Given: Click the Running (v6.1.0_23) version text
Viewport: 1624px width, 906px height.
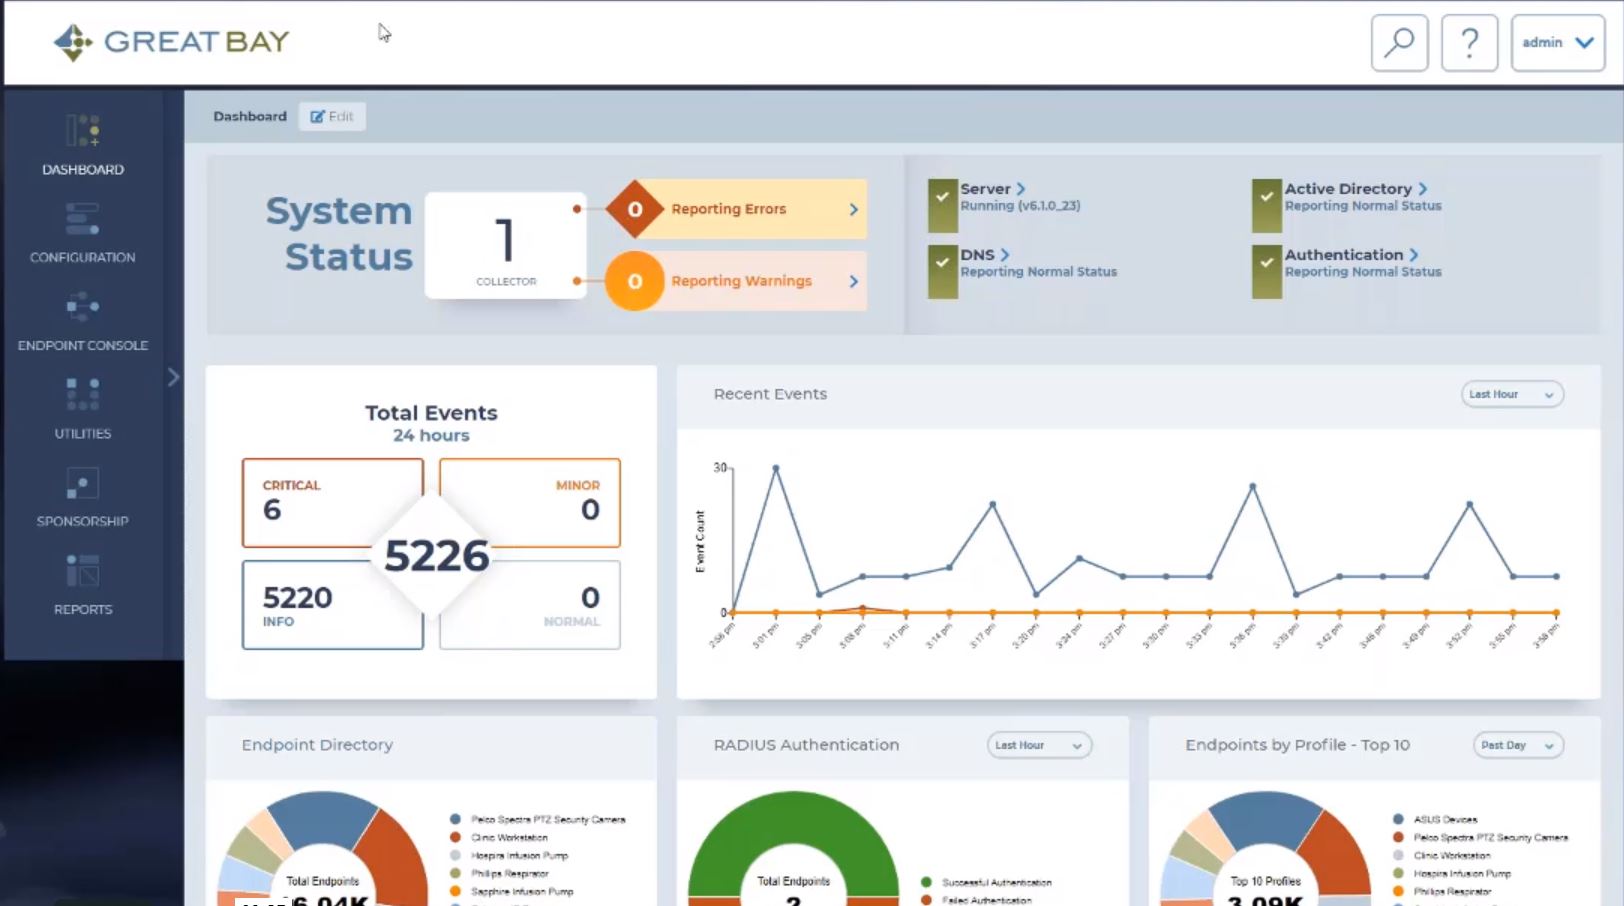Looking at the screenshot, I should (x=1020, y=206).
